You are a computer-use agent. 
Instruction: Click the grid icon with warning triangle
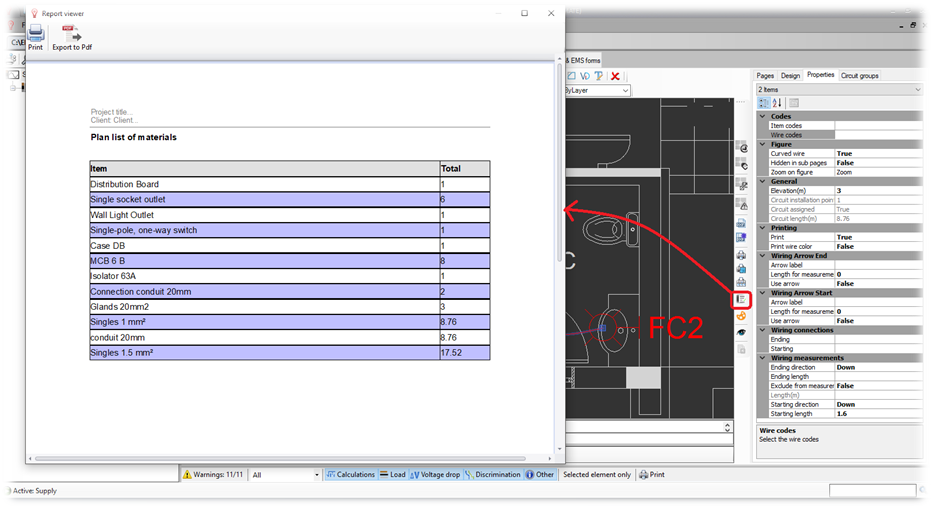click(x=742, y=204)
